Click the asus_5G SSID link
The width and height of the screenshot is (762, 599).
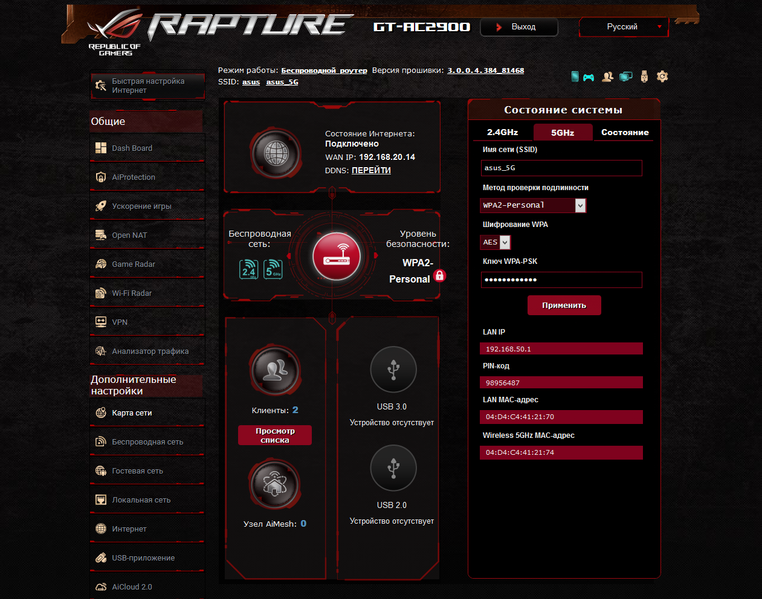[x=282, y=82]
